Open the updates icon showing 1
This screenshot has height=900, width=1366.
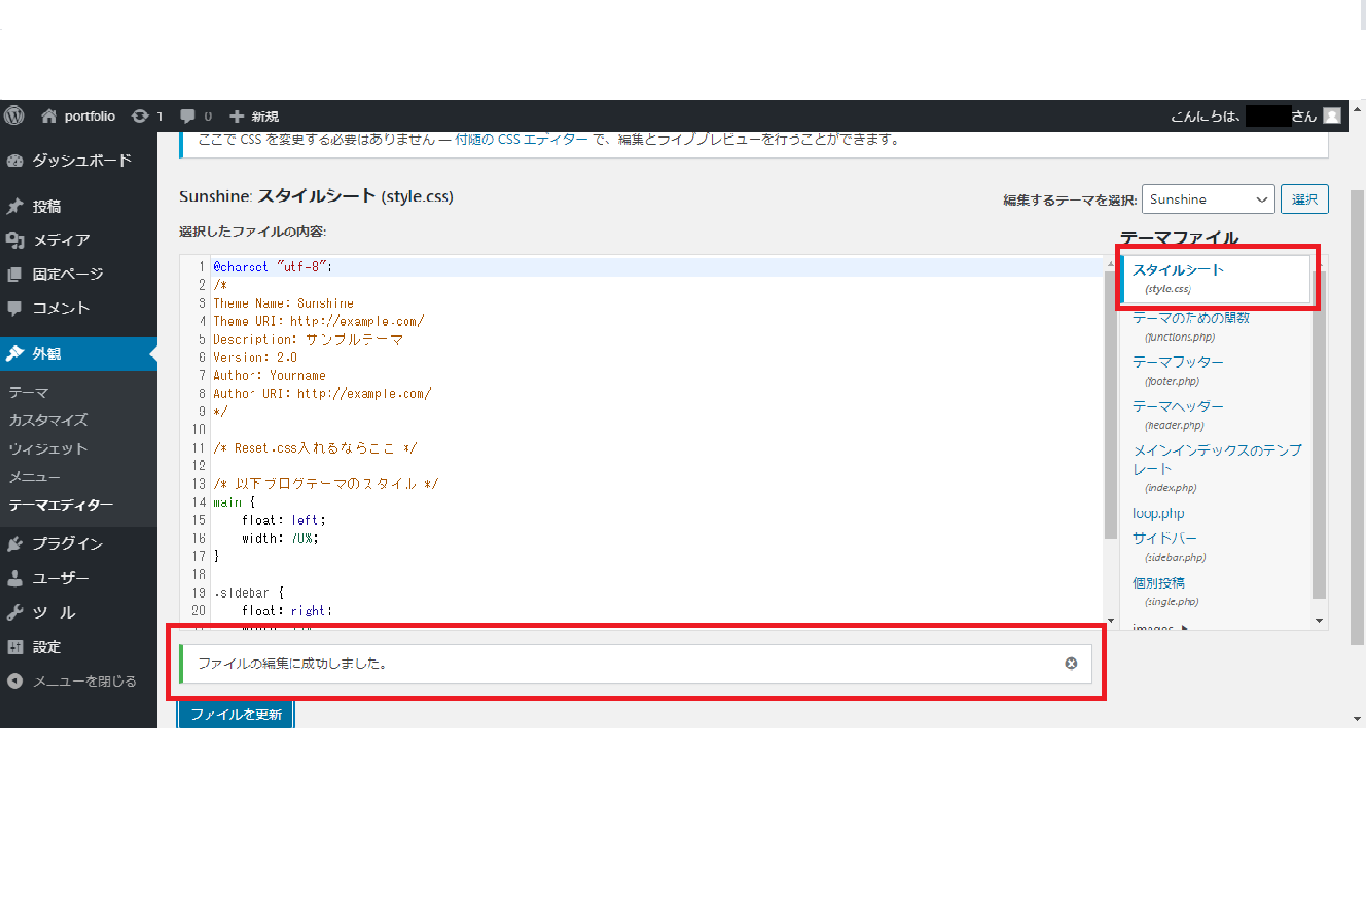click(x=140, y=116)
